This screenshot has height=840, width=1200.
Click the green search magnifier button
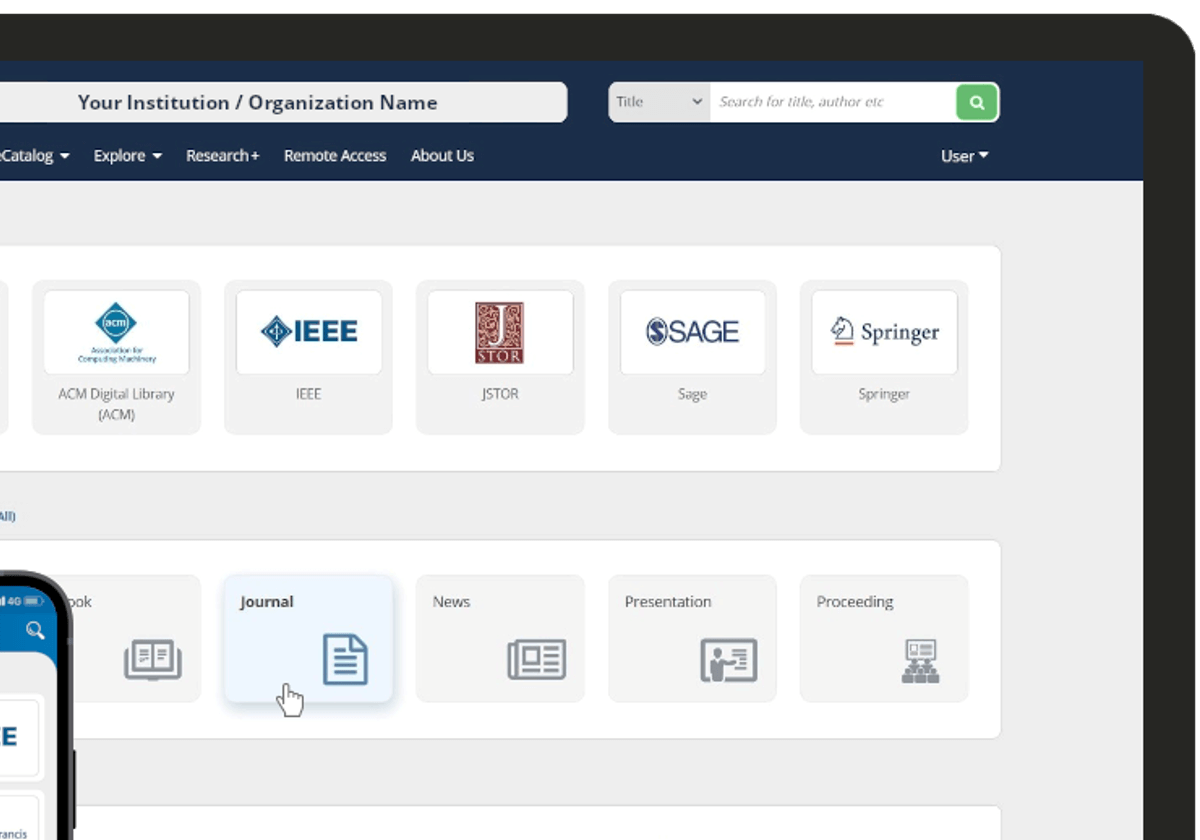[x=977, y=102]
